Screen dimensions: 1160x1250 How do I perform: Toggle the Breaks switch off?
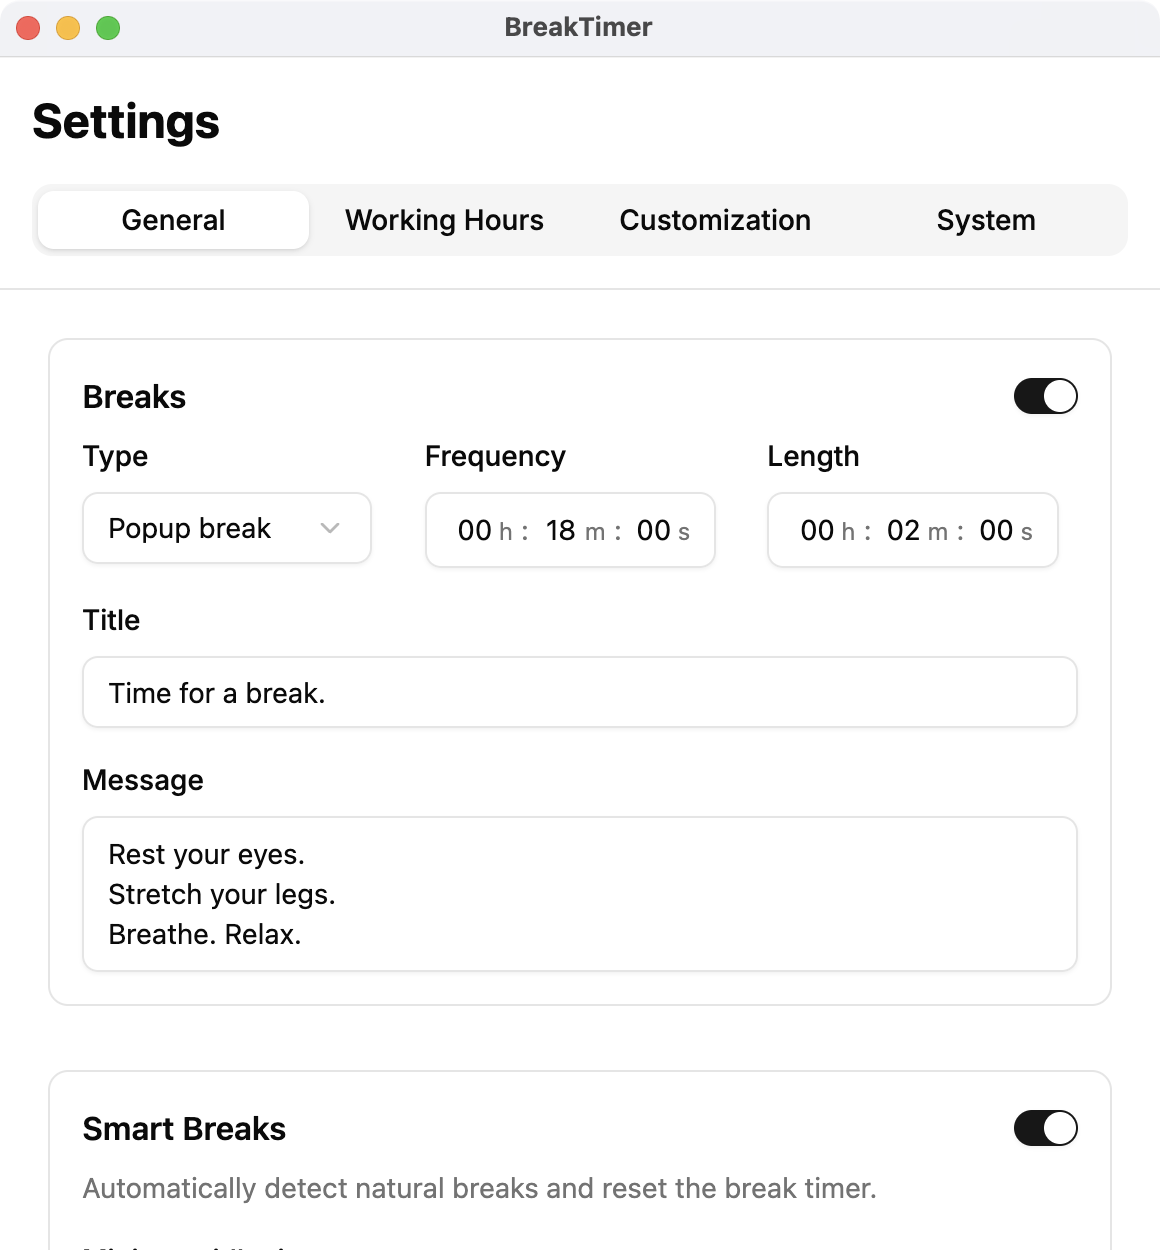[1045, 396]
